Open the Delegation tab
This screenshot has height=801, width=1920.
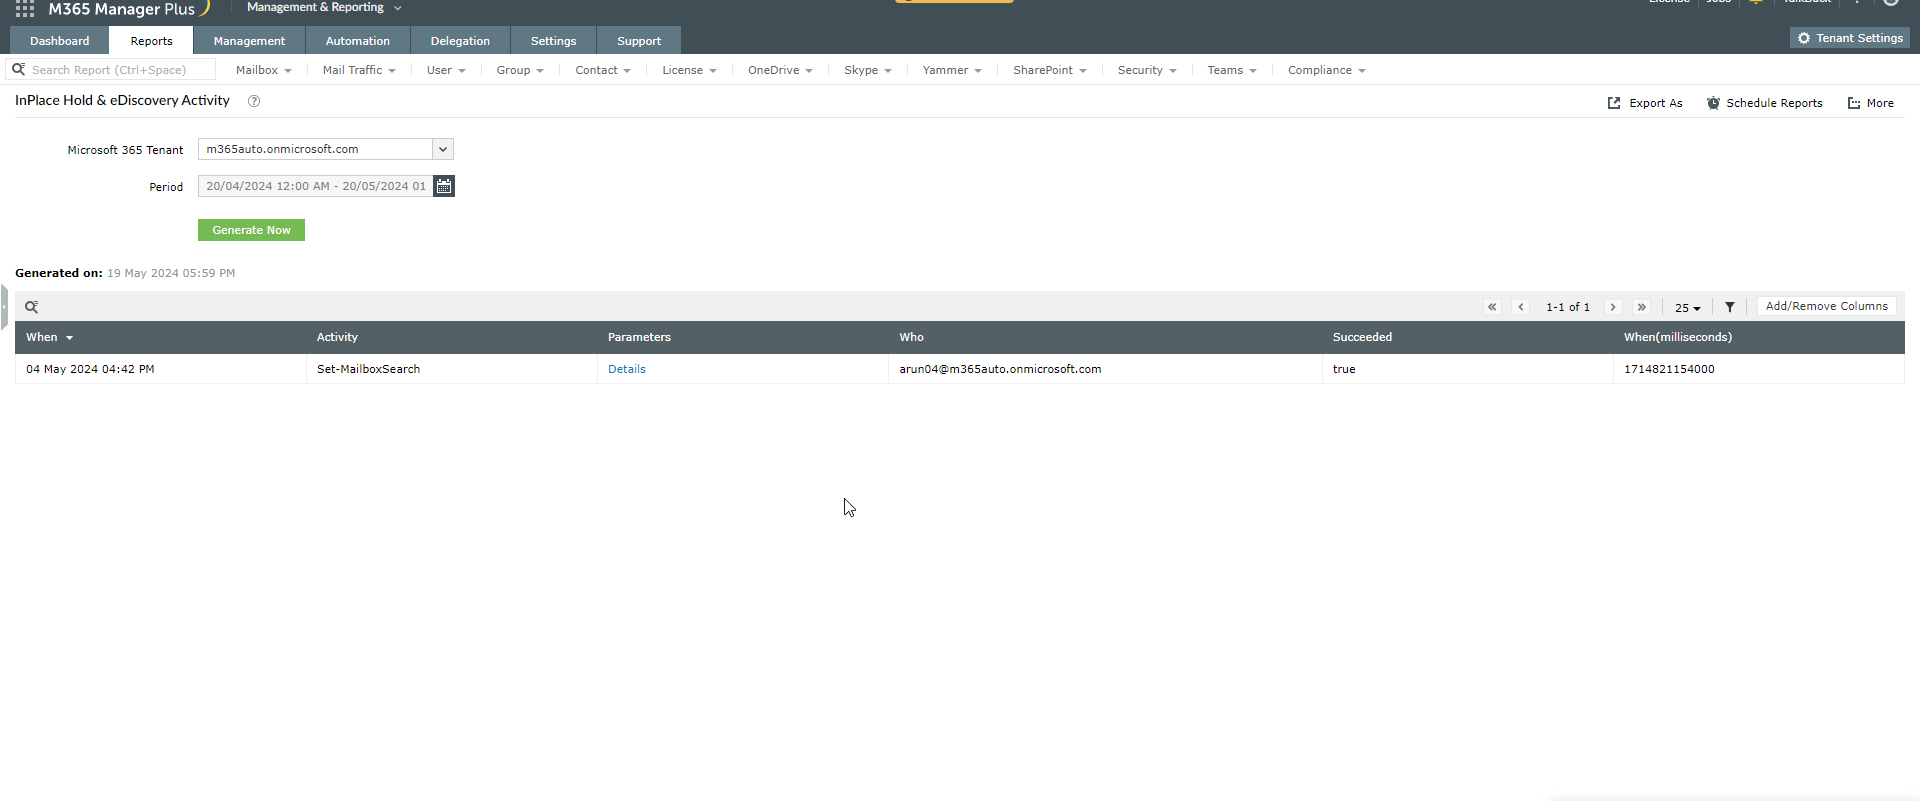460,41
